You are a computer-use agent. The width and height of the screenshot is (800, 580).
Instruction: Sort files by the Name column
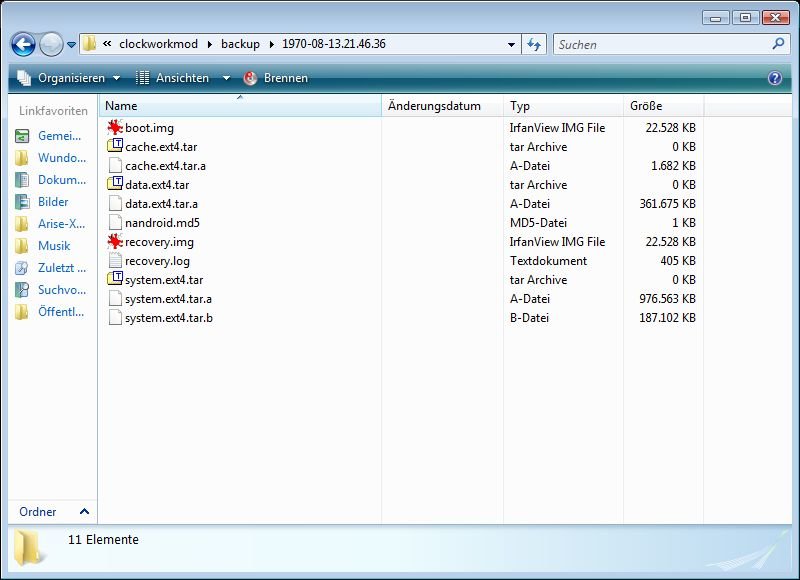click(x=240, y=106)
